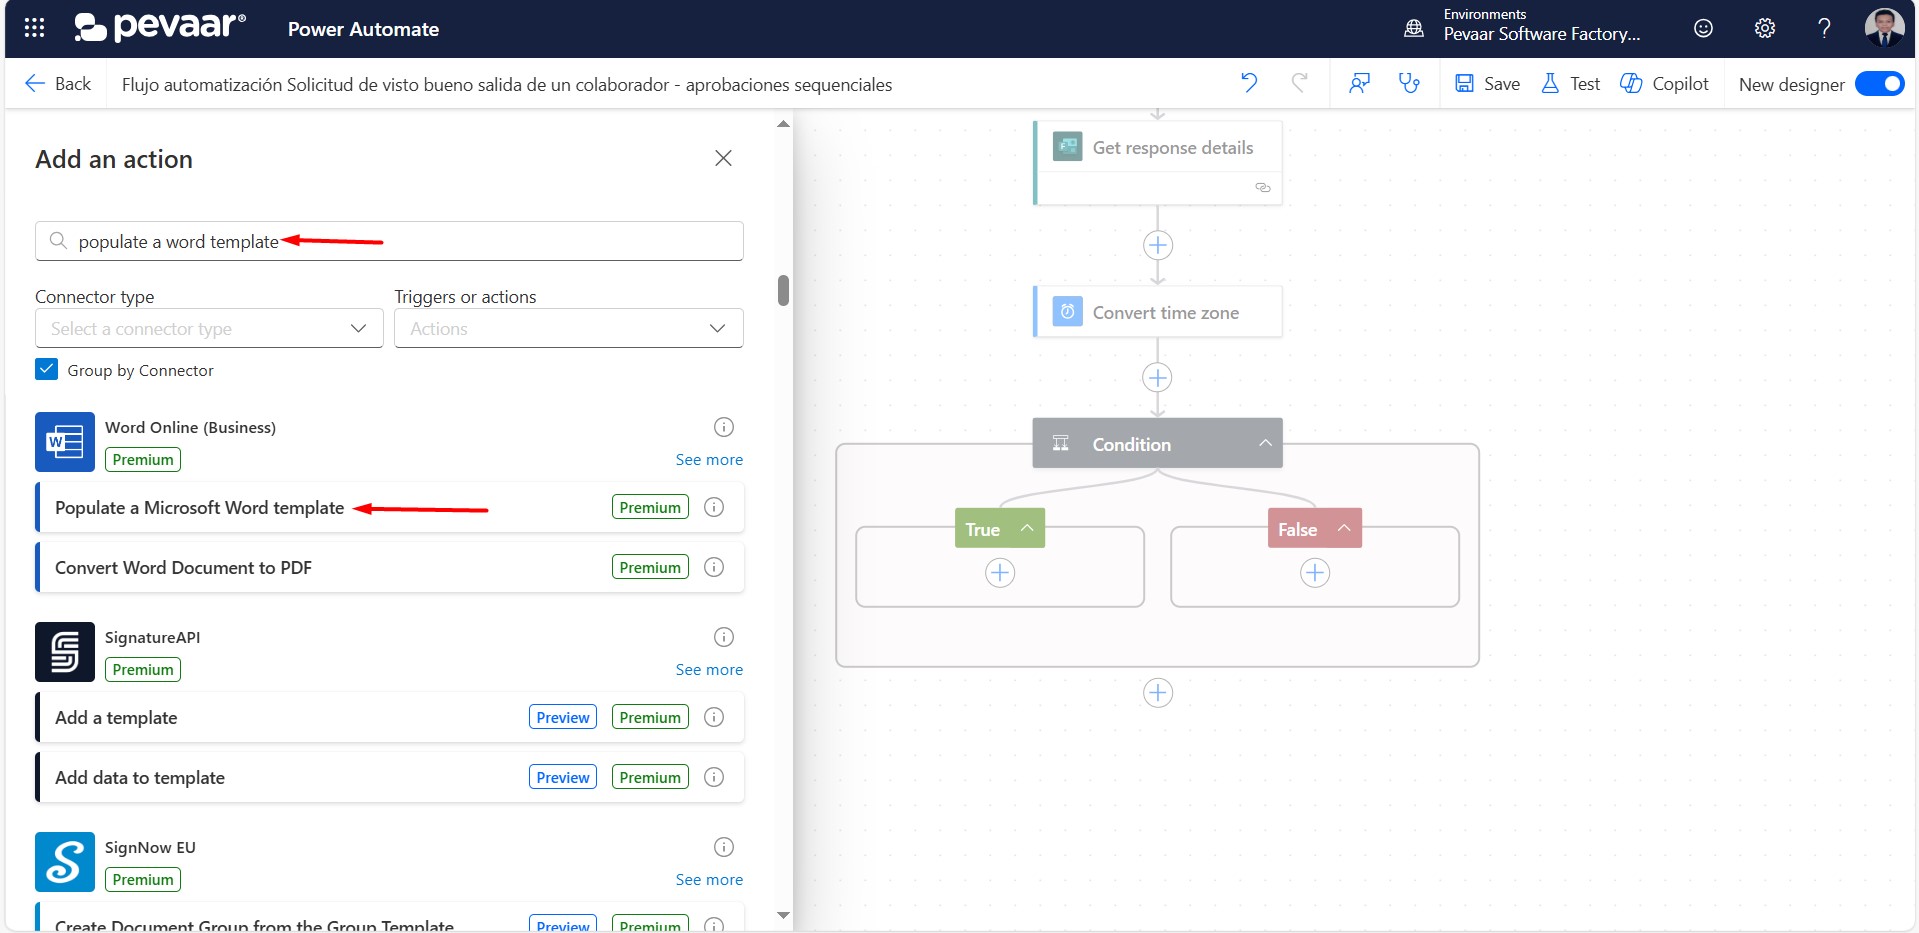Select the Convert time zone step
Viewport: 1919px width, 933px height.
(x=1157, y=312)
